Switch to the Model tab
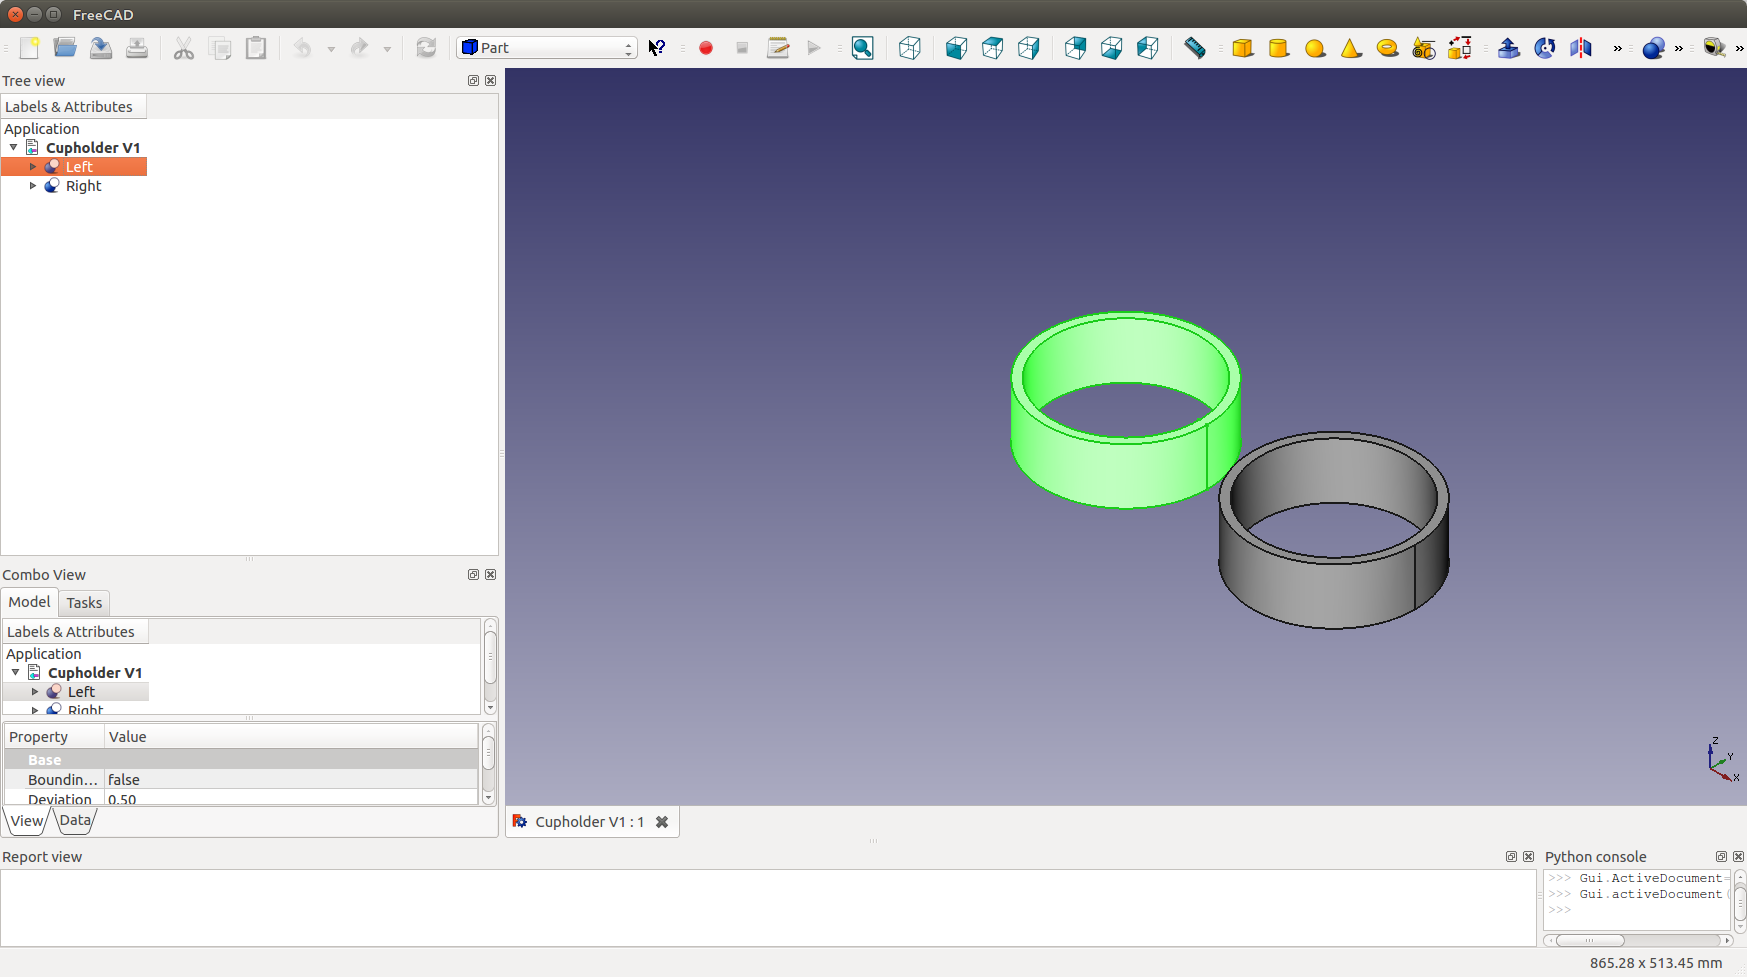Image resolution: width=1747 pixels, height=977 pixels. click(29, 602)
